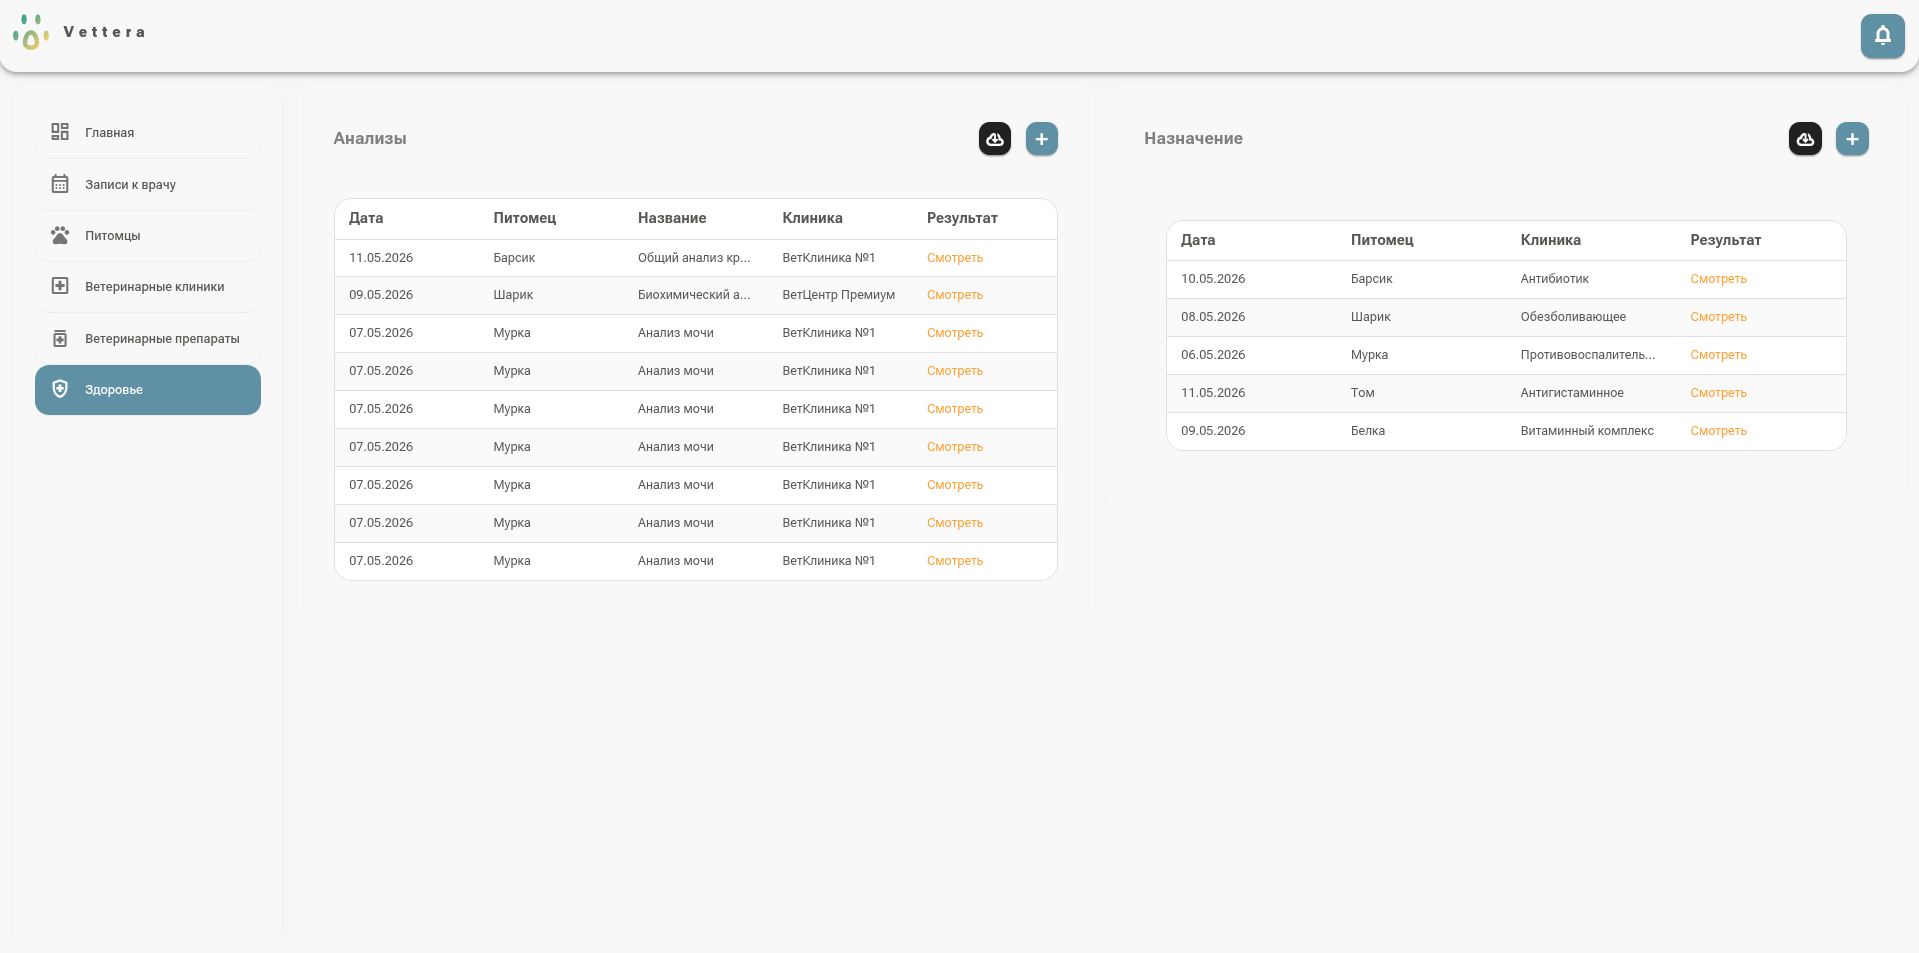
Task: Open the notifications bell
Action: 1882,36
